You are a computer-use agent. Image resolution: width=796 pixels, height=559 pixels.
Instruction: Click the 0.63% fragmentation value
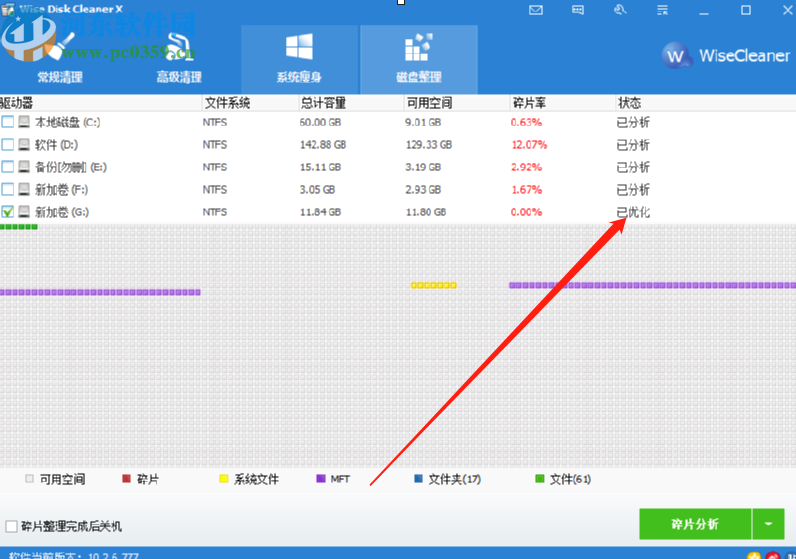tap(526, 122)
